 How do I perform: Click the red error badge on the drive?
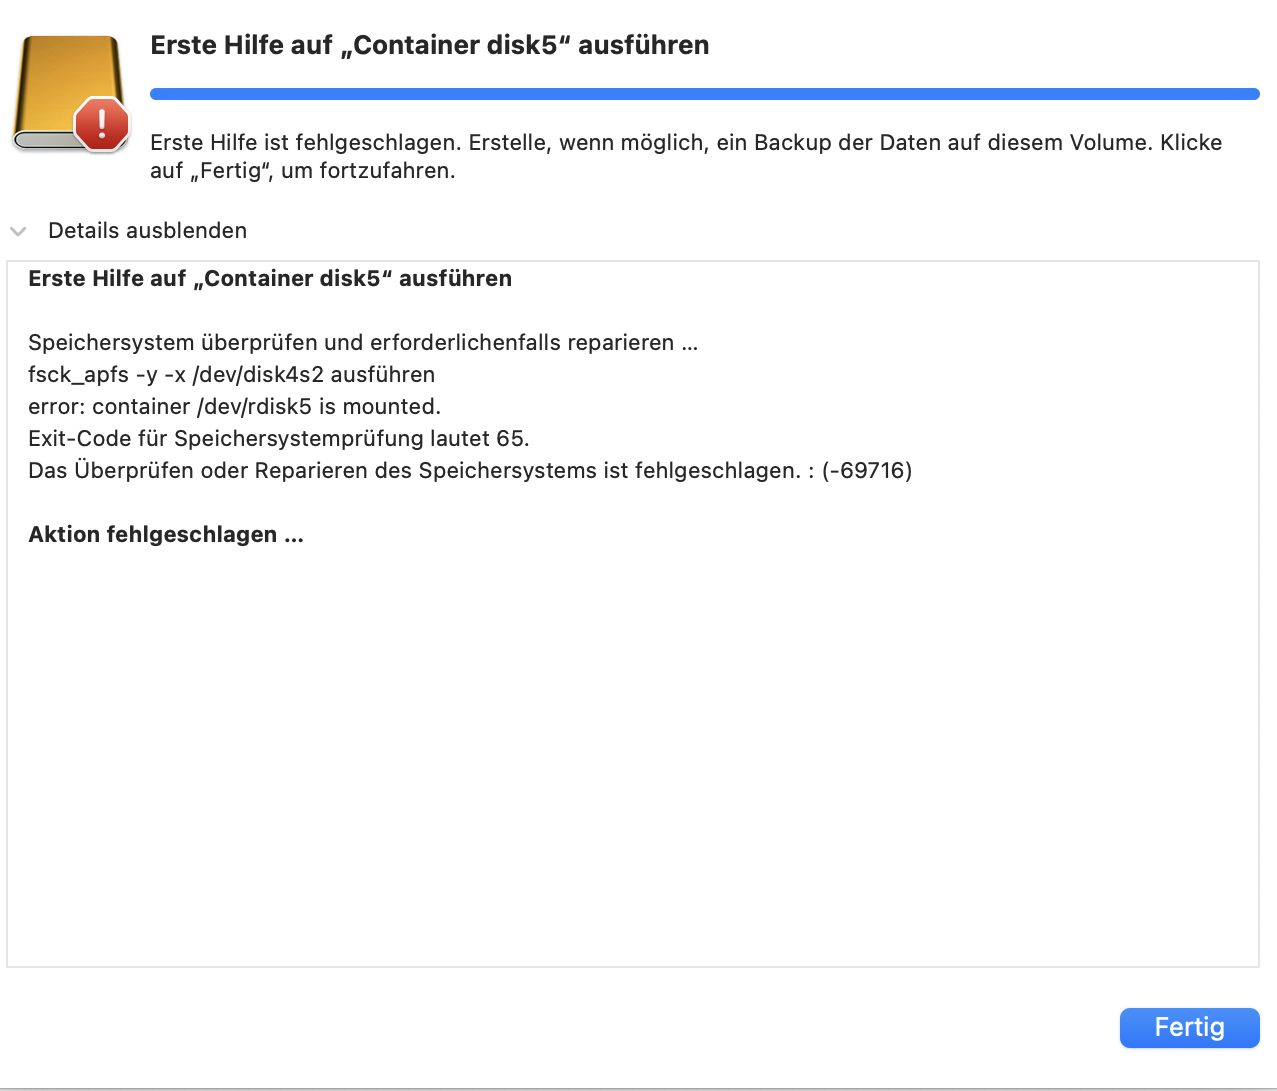pyautogui.click(x=101, y=124)
